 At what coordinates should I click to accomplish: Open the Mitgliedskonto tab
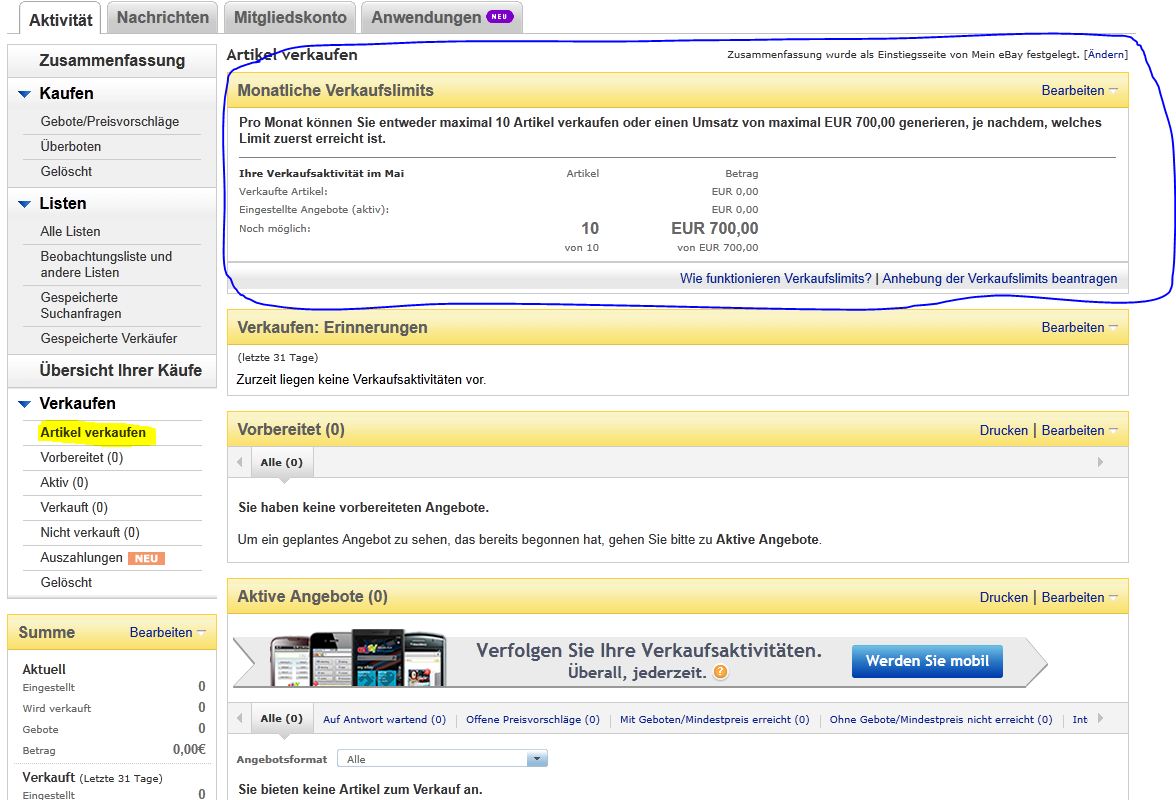(x=290, y=17)
